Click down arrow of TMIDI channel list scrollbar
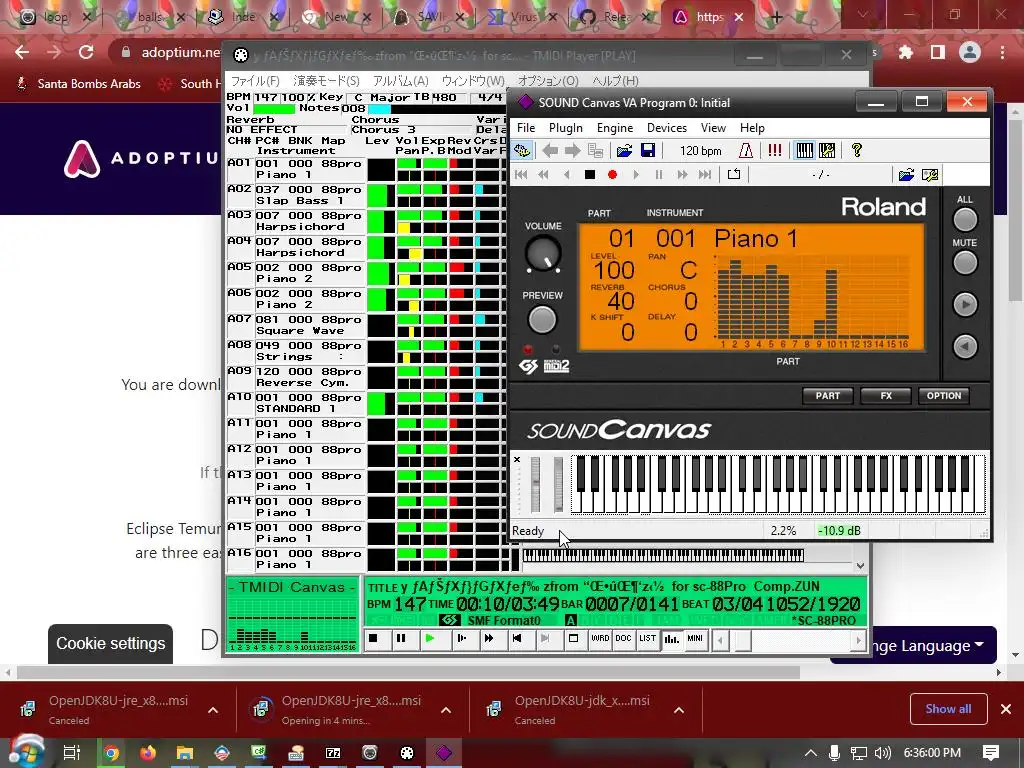The height and width of the screenshot is (768, 1024). tap(861, 566)
